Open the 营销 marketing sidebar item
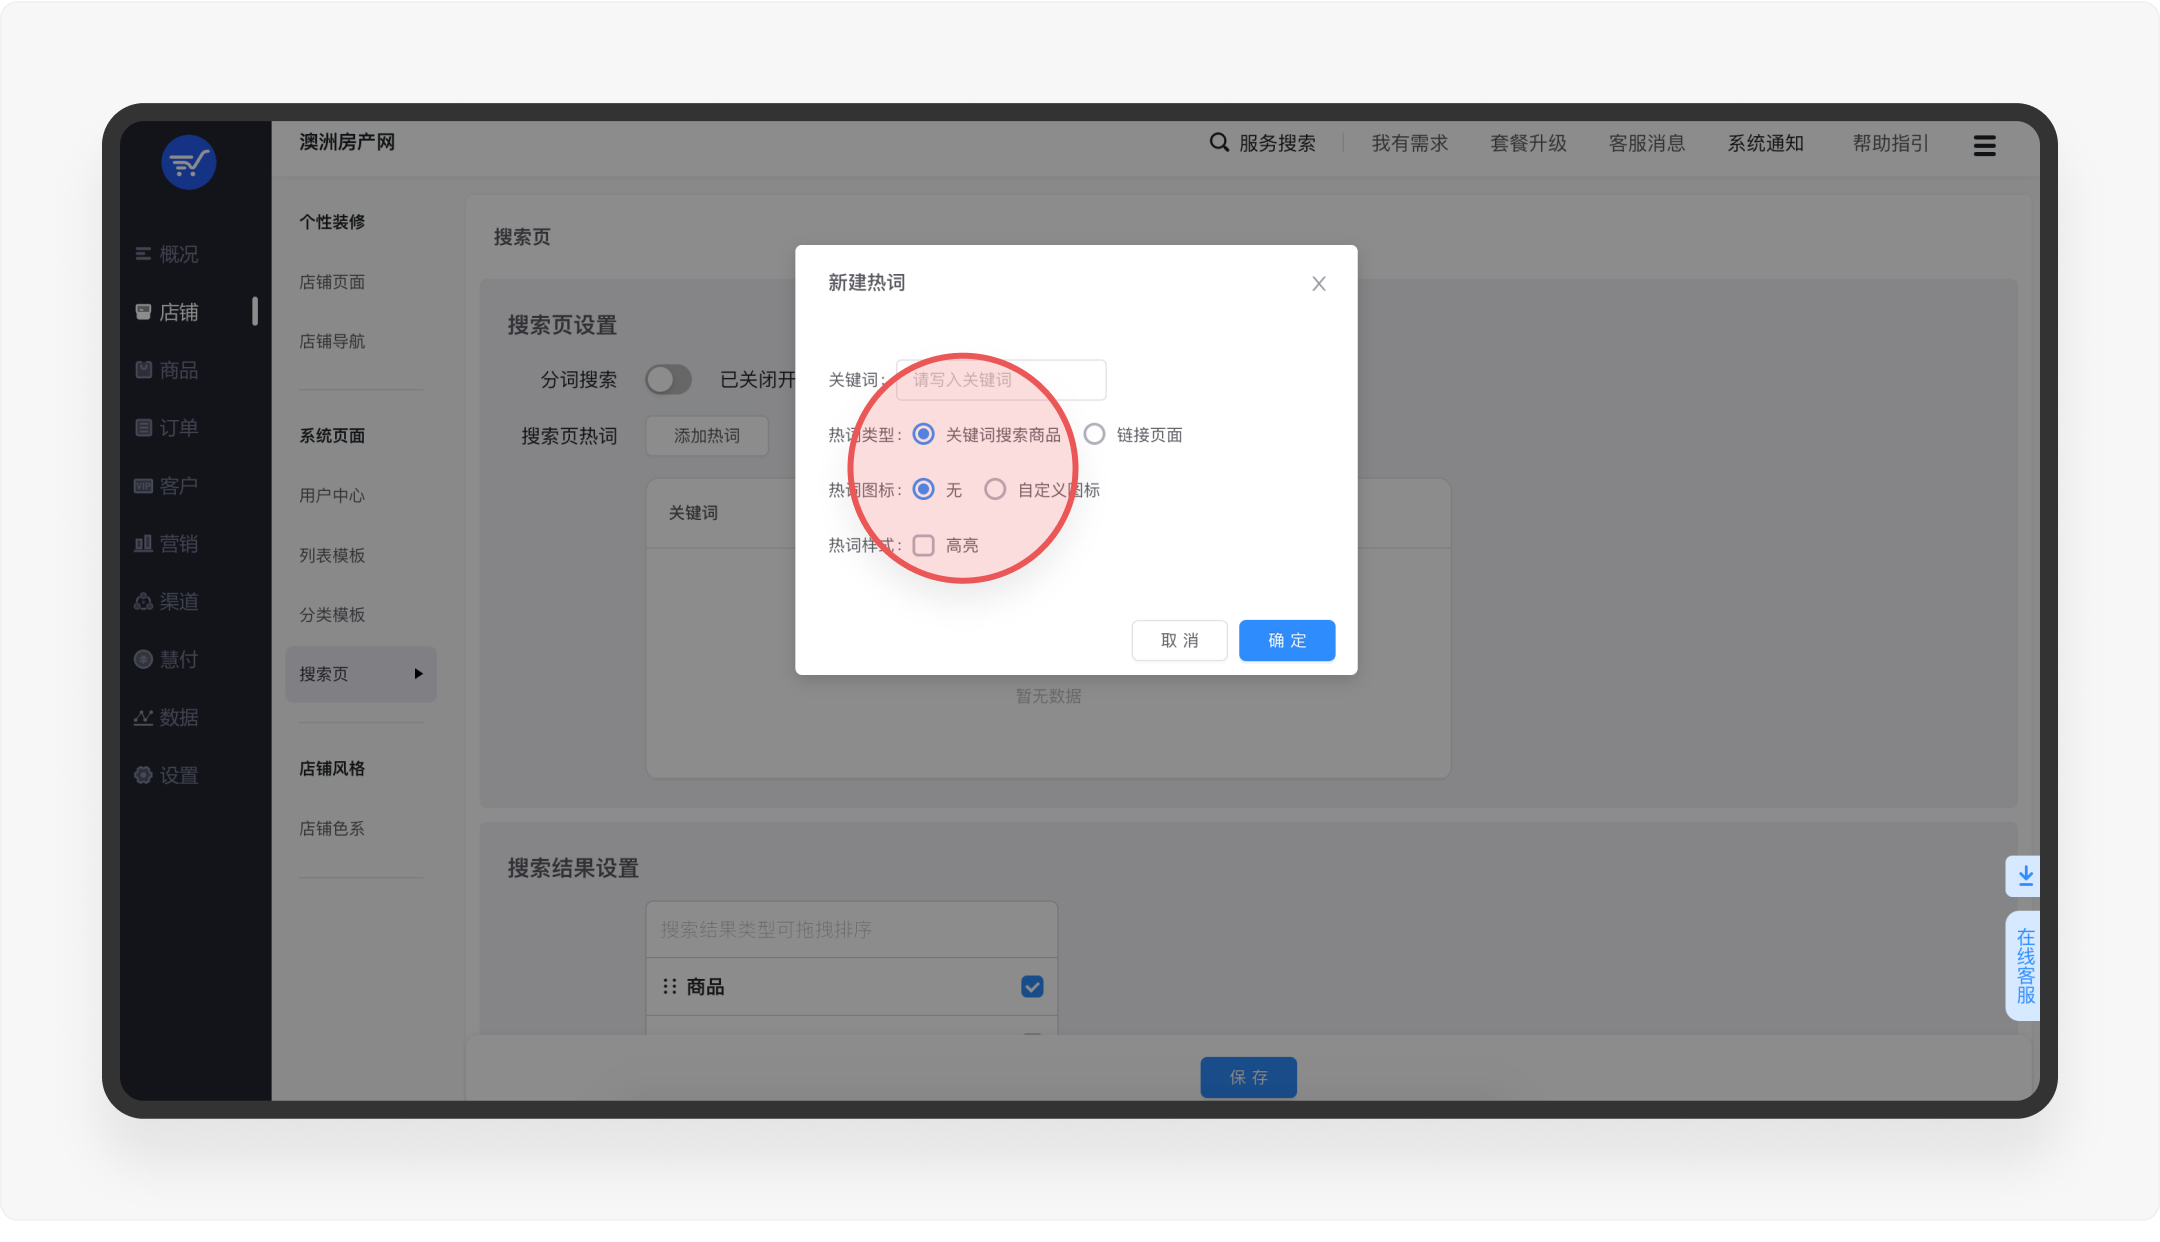The width and height of the screenshot is (2160, 1242). (167, 544)
